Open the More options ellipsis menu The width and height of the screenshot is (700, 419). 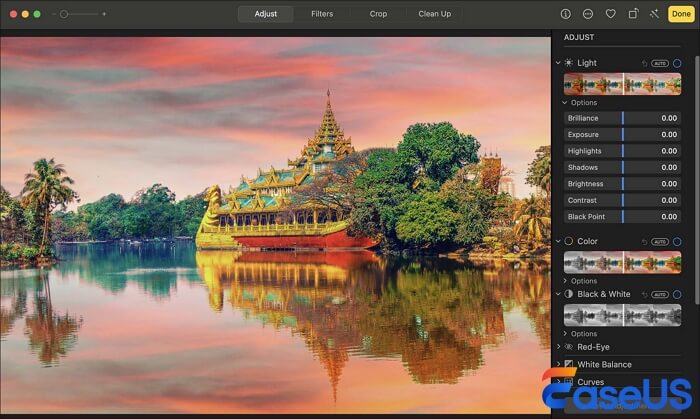(x=587, y=14)
